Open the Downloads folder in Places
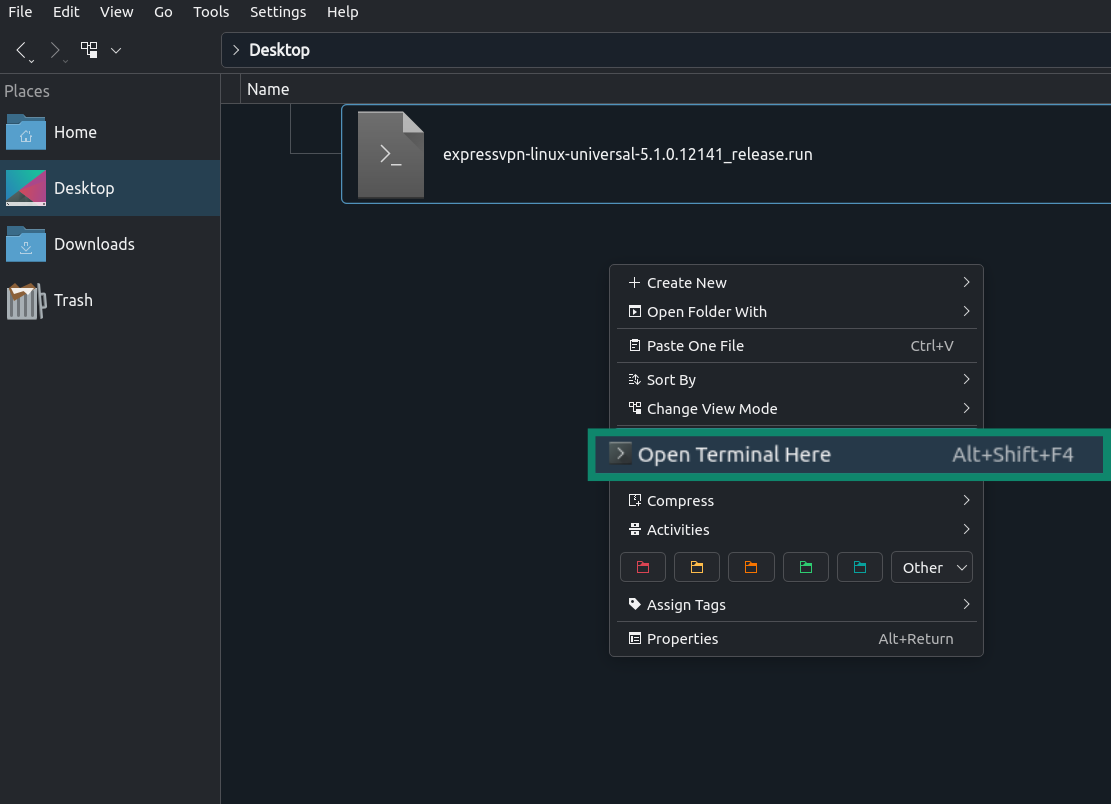 tap(93, 244)
